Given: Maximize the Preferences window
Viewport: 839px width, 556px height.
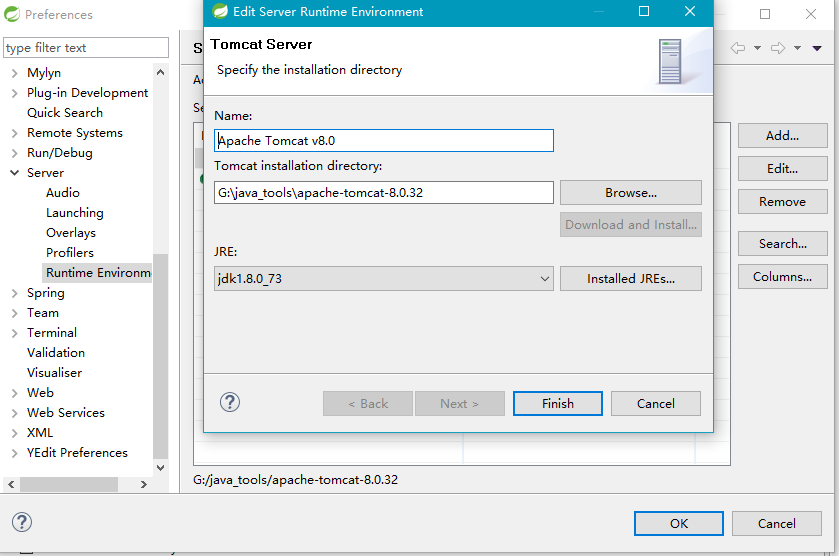Looking at the screenshot, I should [765, 14].
